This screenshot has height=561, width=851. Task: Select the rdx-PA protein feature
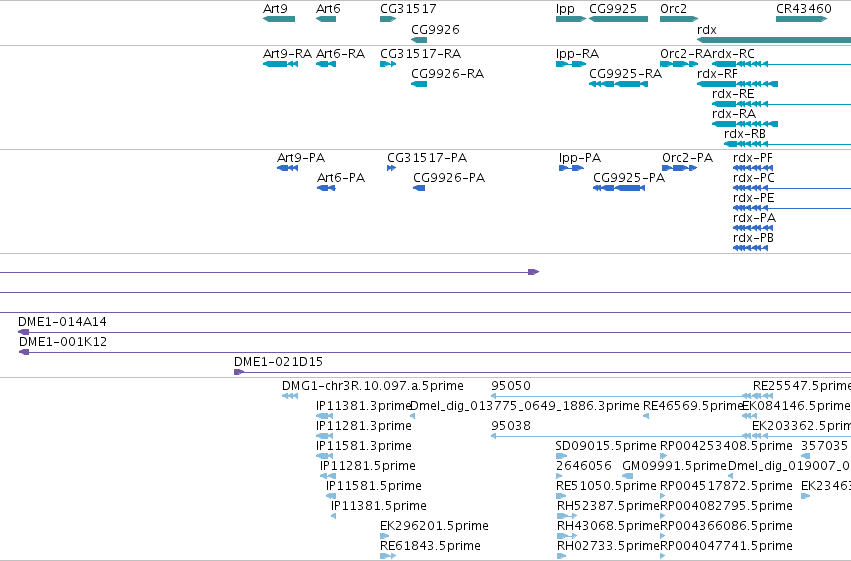(753, 228)
